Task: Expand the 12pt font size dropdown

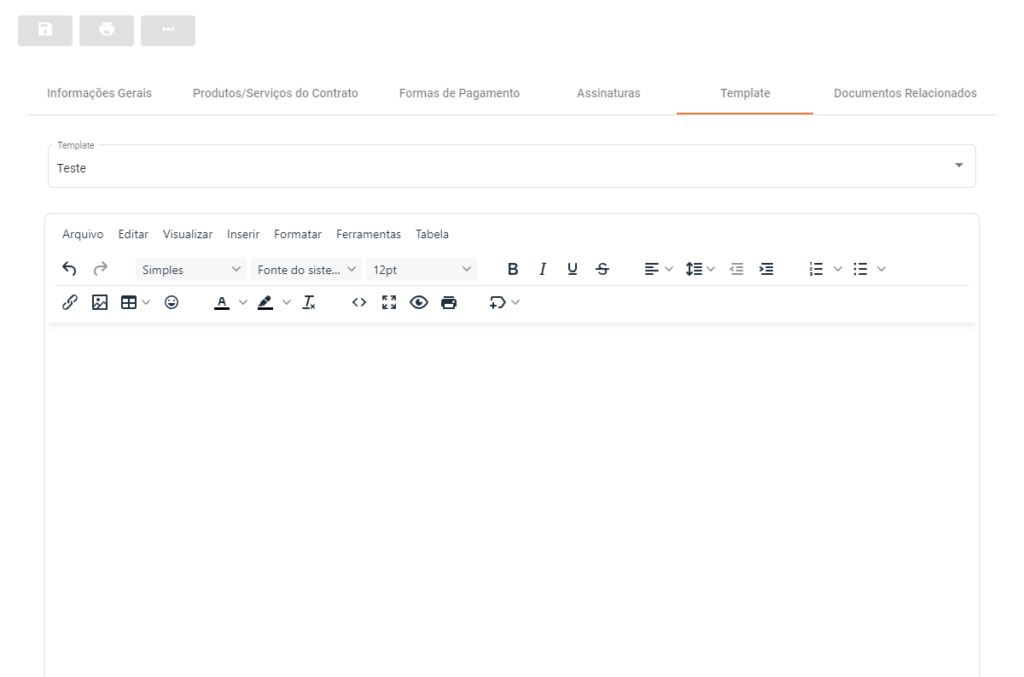Action: (421, 269)
